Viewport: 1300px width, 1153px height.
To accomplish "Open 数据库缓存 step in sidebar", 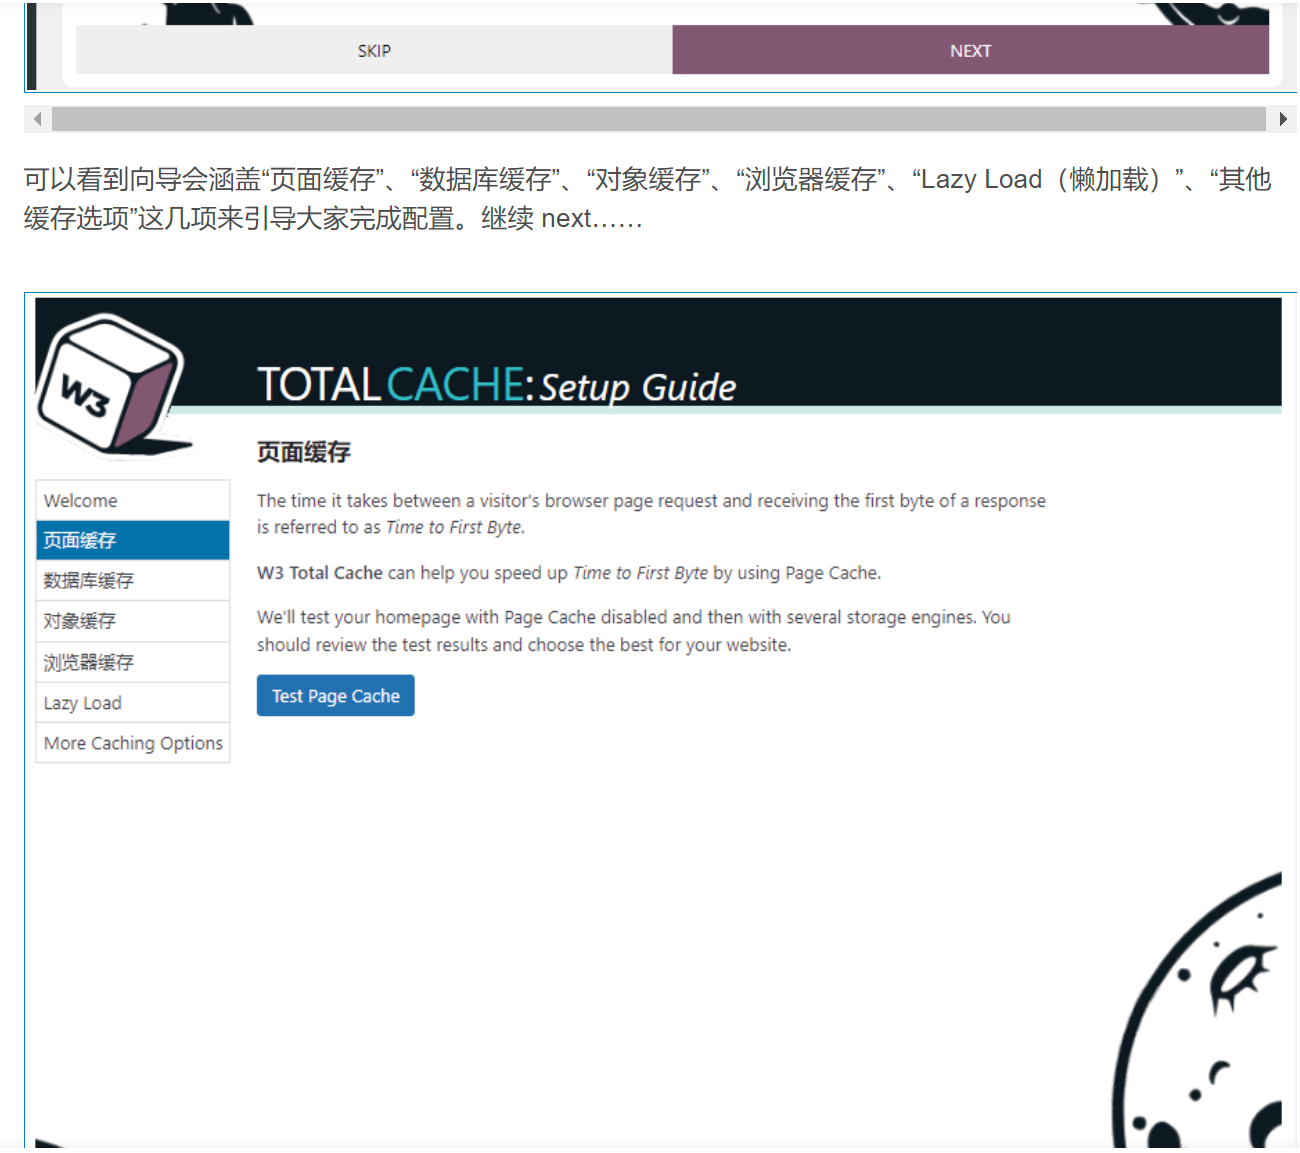I will 133,581.
